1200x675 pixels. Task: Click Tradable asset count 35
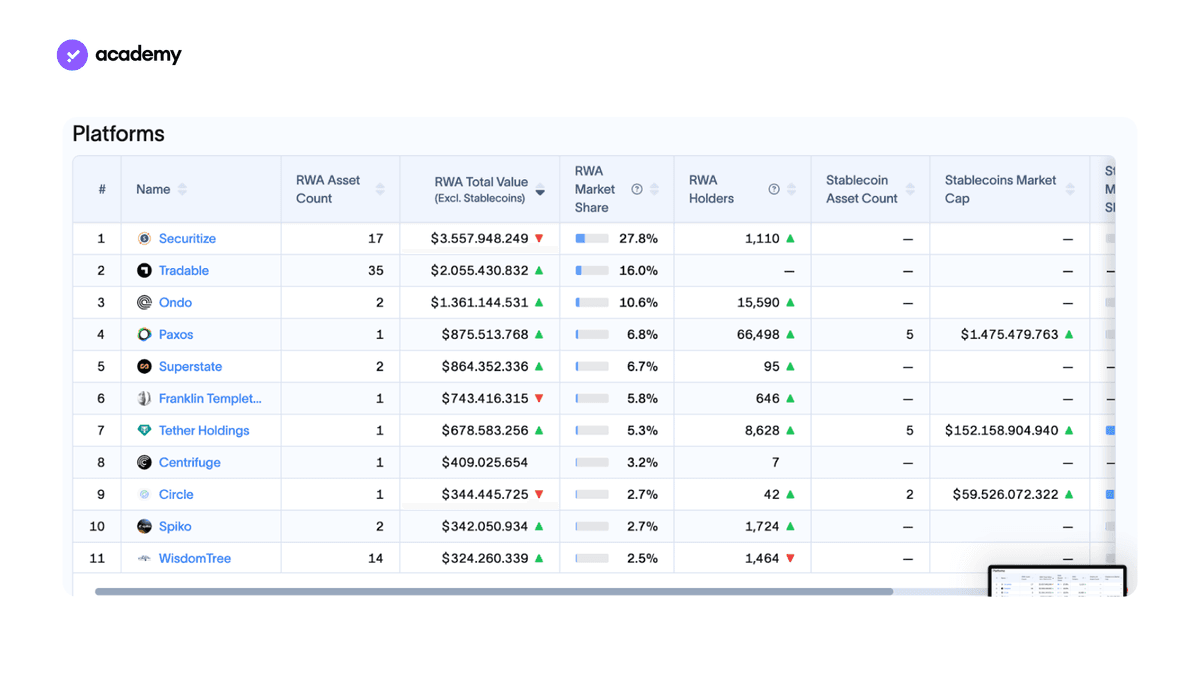tap(376, 270)
